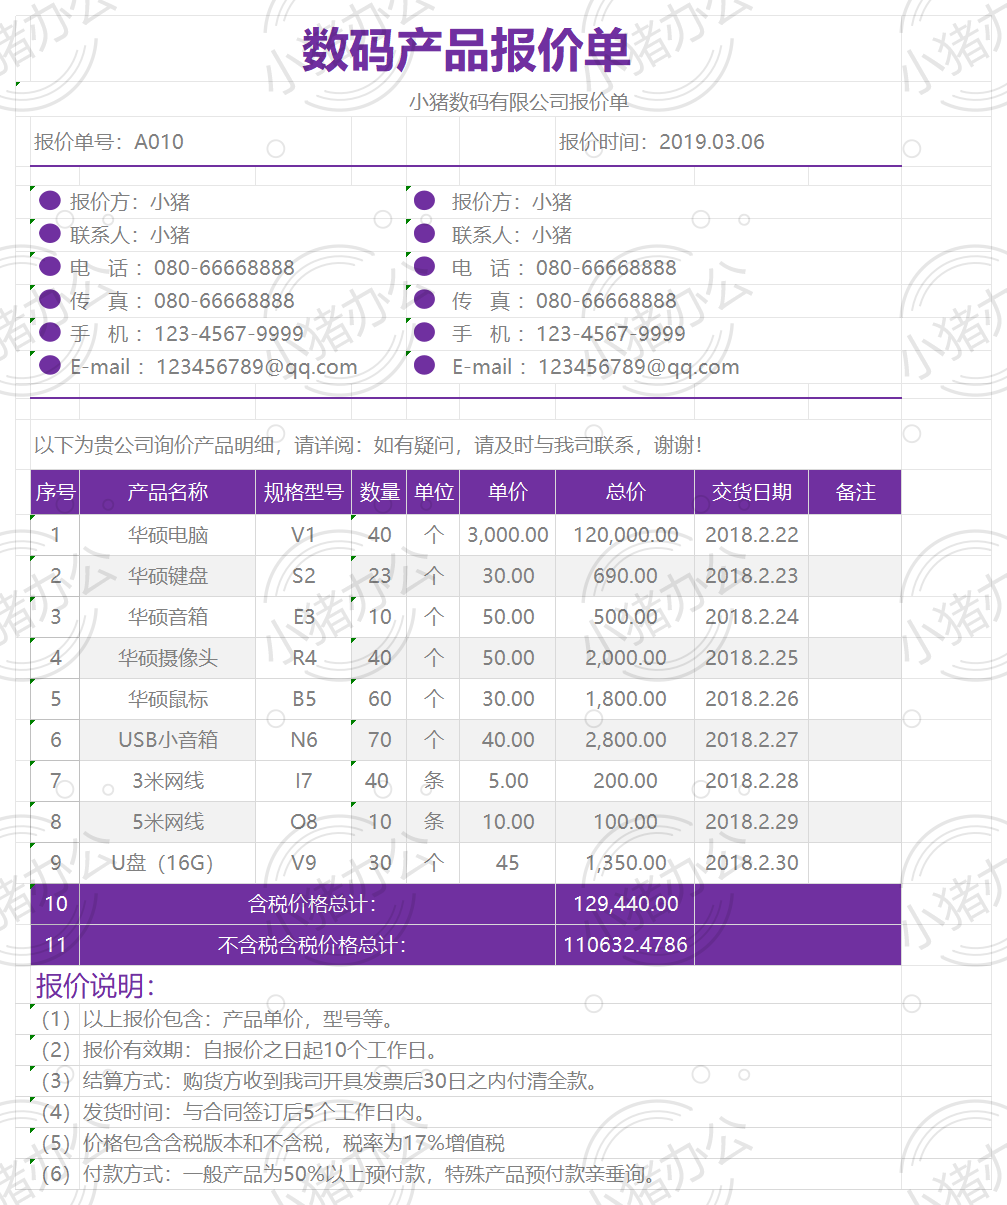Click the tax-inclusive total 129,440.00
This screenshot has width=1007, height=1205.
626,904
